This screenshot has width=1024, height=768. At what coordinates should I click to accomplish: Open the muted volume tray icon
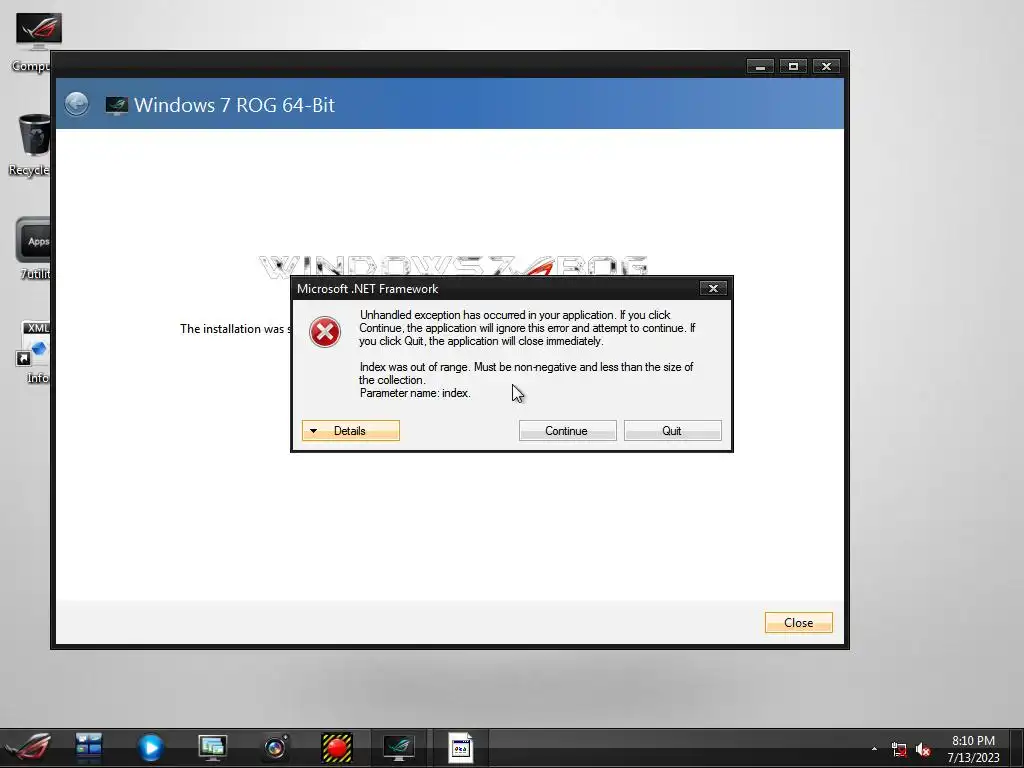point(923,750)
